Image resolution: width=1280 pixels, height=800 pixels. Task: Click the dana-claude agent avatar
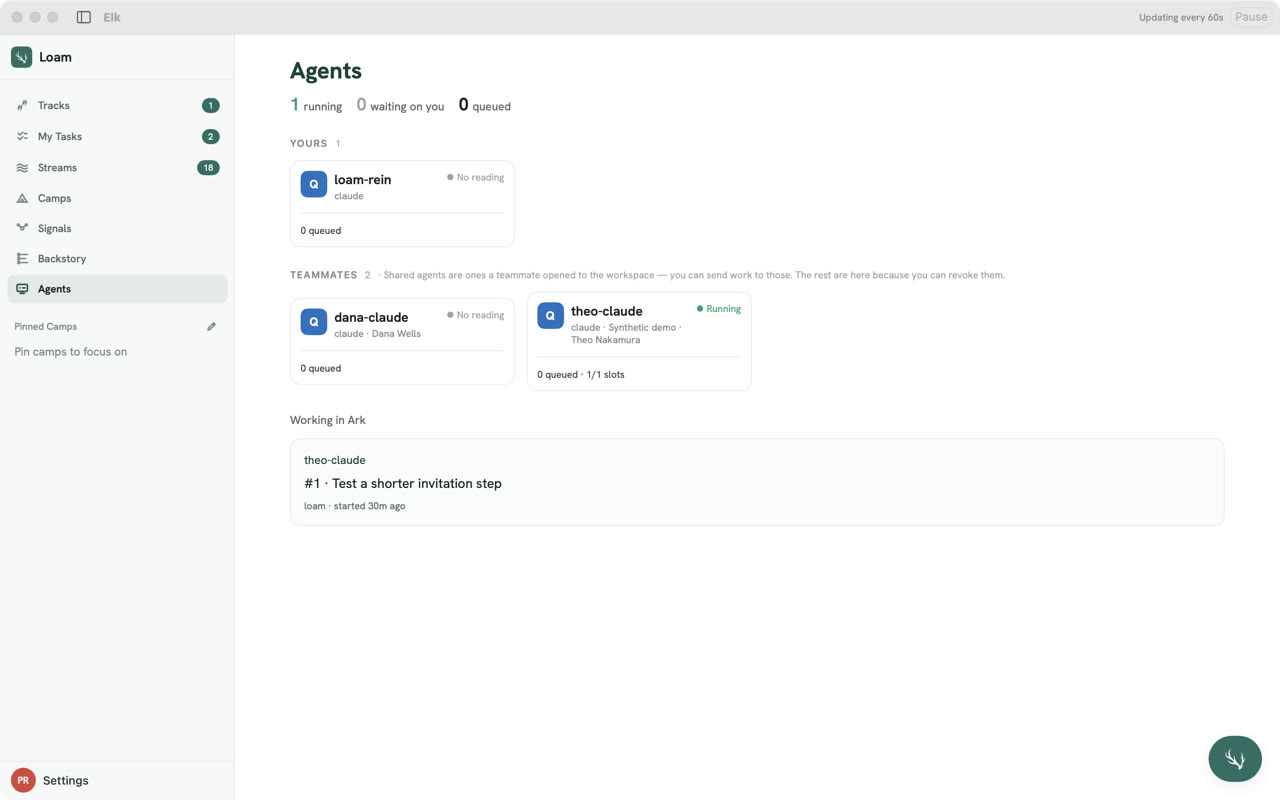point(314,322)
